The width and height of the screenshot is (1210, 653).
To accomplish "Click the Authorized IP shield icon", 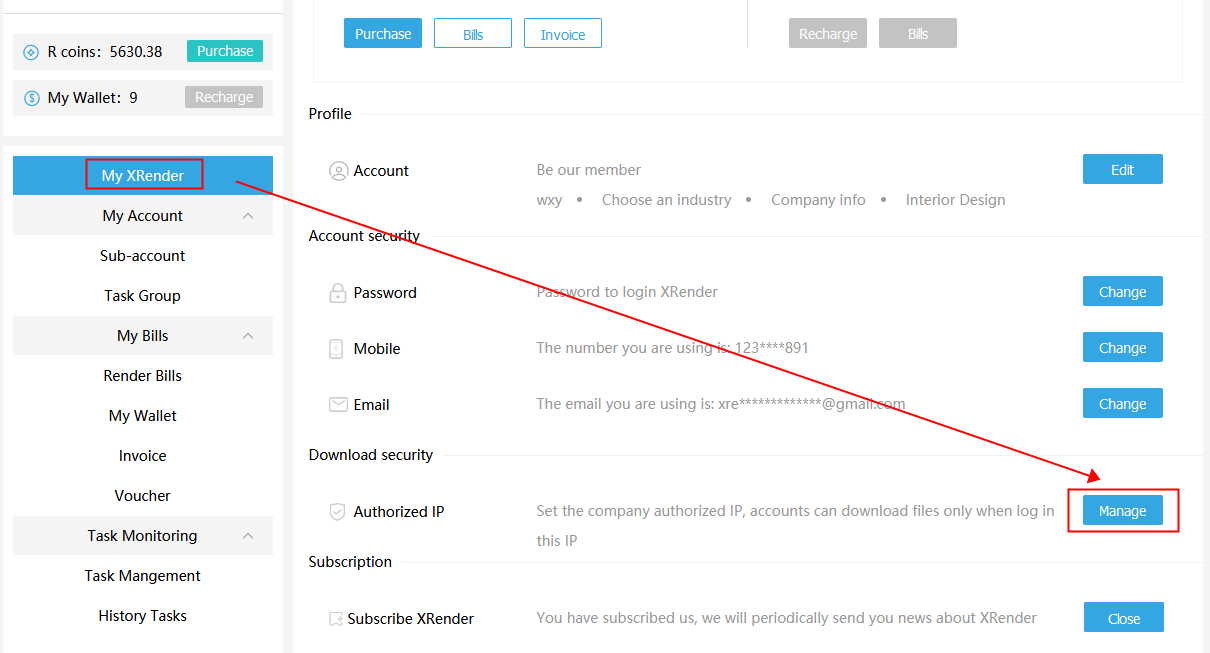I will click(338, 512).
